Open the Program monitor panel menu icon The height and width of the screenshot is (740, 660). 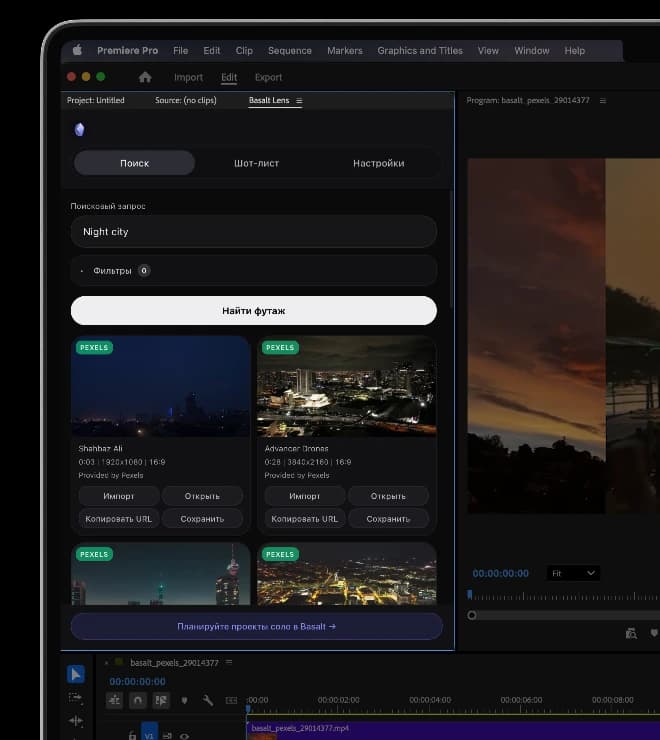click(x=602, y=101)
